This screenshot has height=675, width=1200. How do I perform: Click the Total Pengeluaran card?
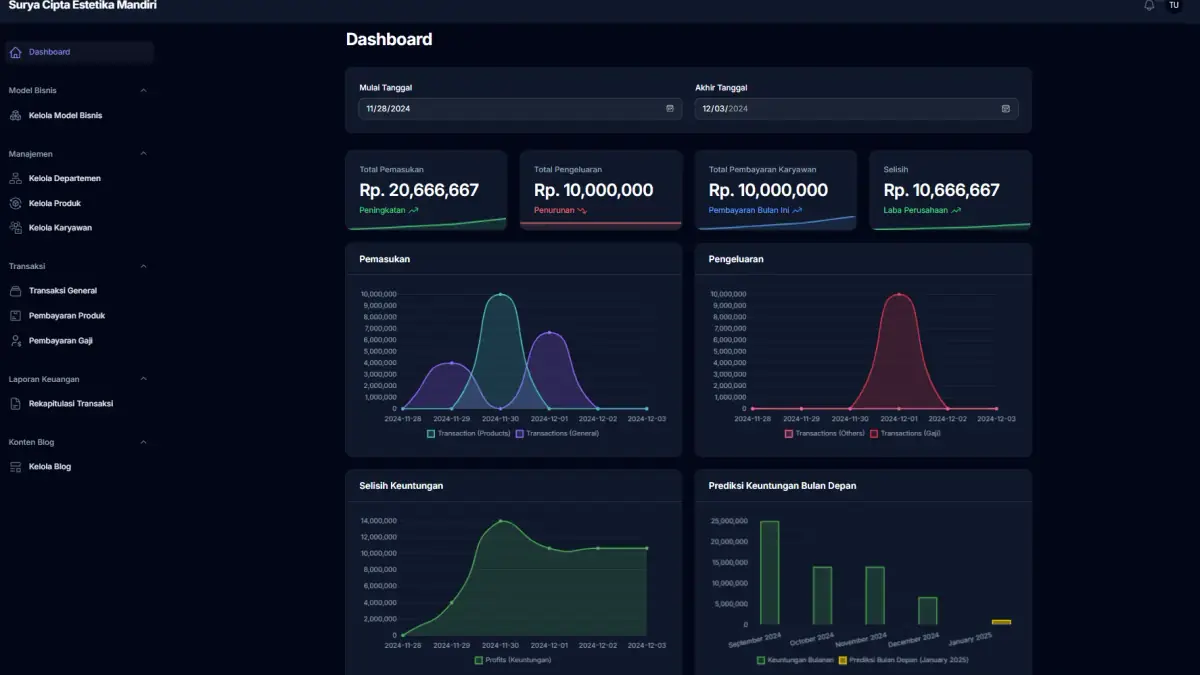[x=601, y=190]
